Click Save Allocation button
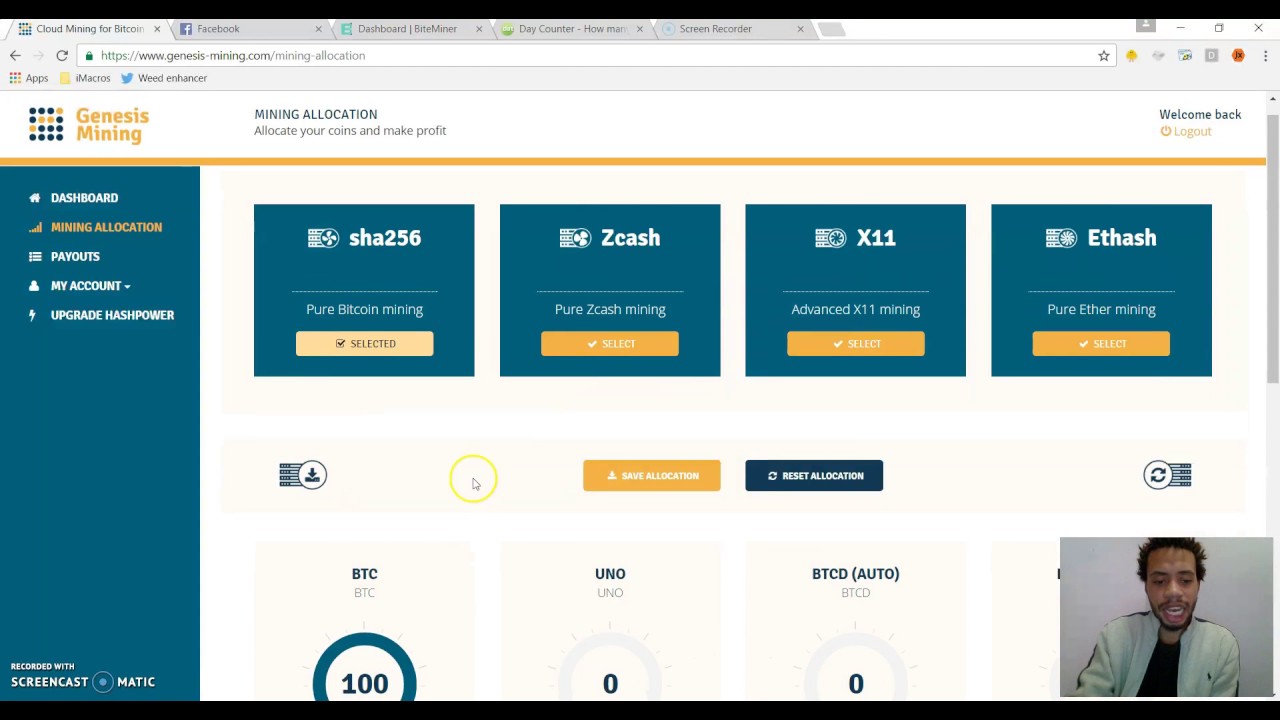The image size is (1280, 720). [x=652, y=476]
